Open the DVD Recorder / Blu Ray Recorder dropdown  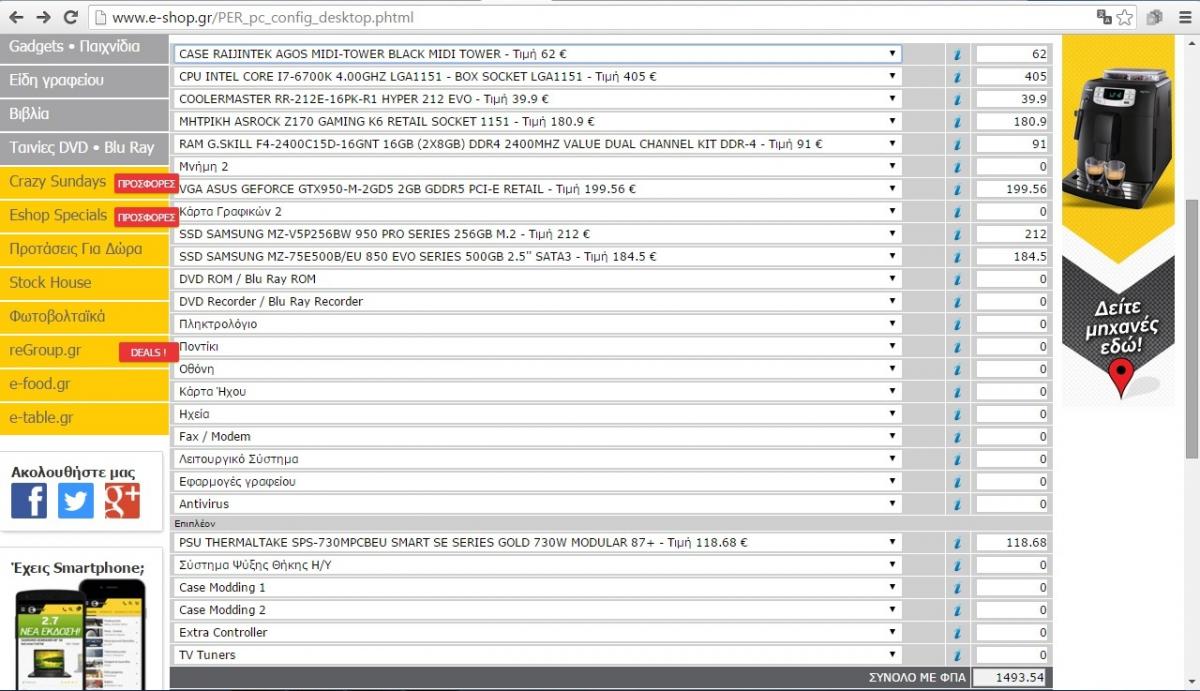538,301
